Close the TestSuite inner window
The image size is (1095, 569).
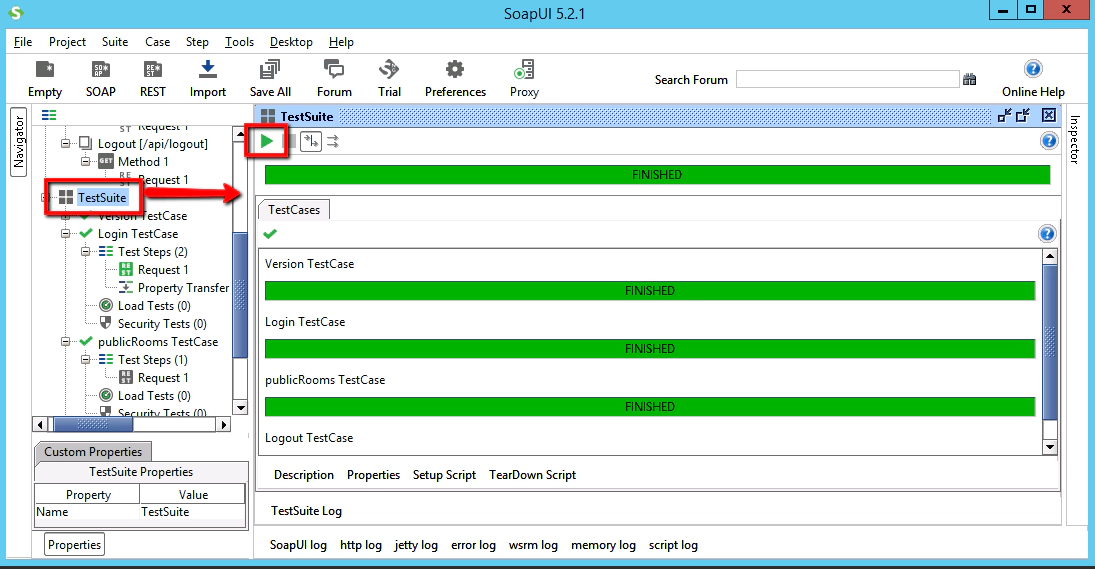pyautogui.click(x=1049, y=115)
